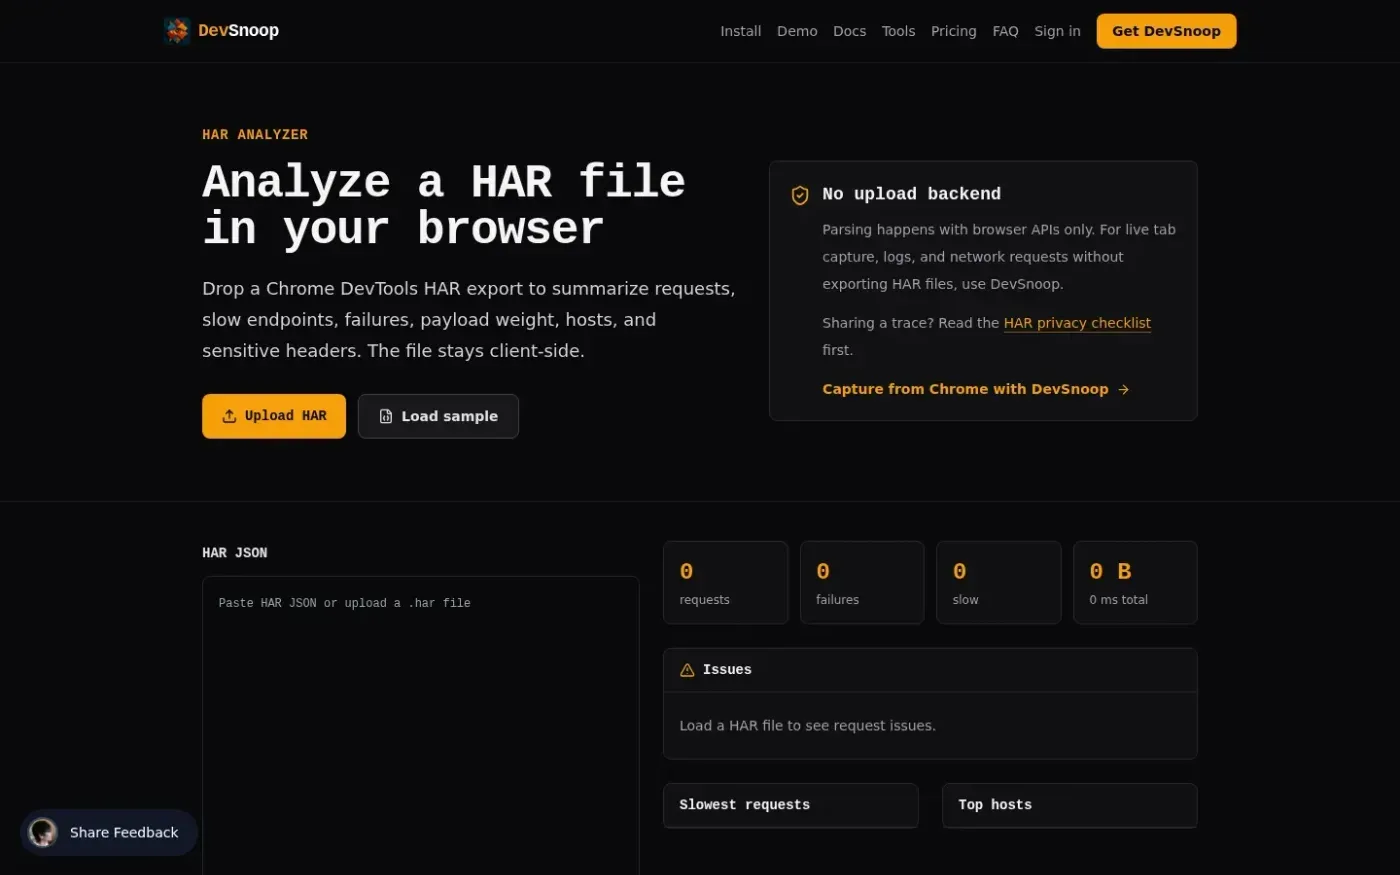Click 'Load a HAR file to see request issues.'
The height and width of the screenshot is (875, 1400).
pos(808,726)
